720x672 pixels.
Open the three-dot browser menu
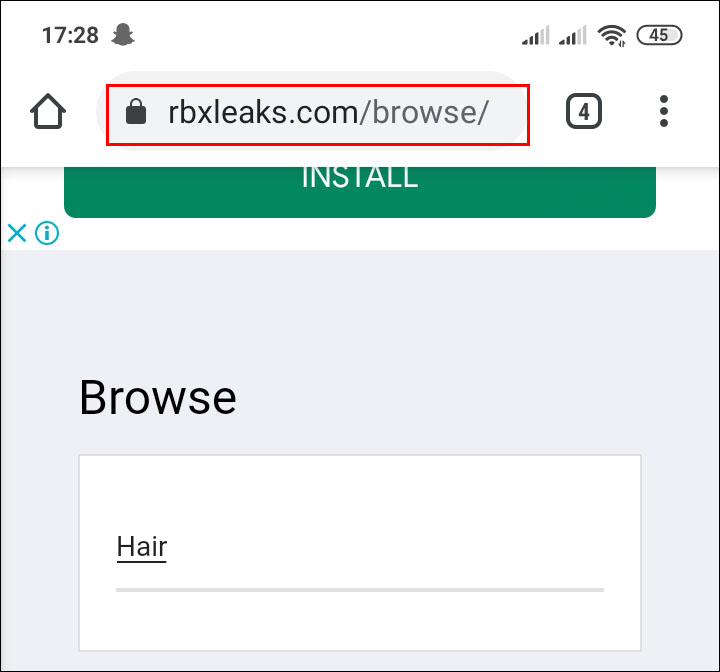664,111
